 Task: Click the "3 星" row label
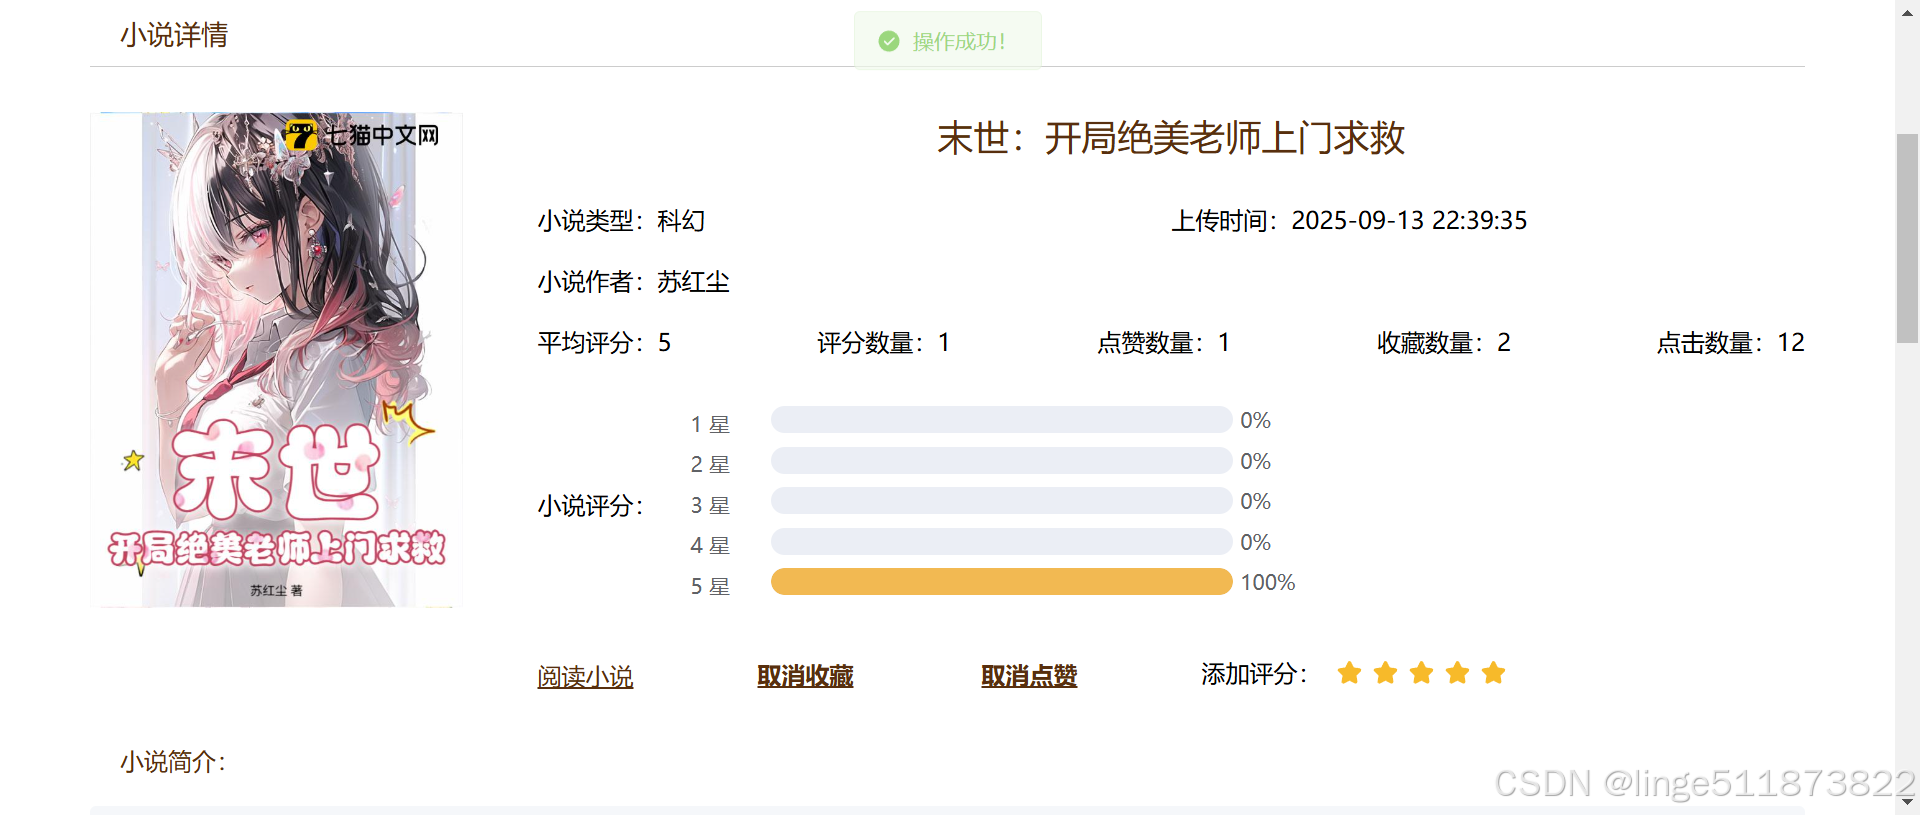click(x=710, y=505)
